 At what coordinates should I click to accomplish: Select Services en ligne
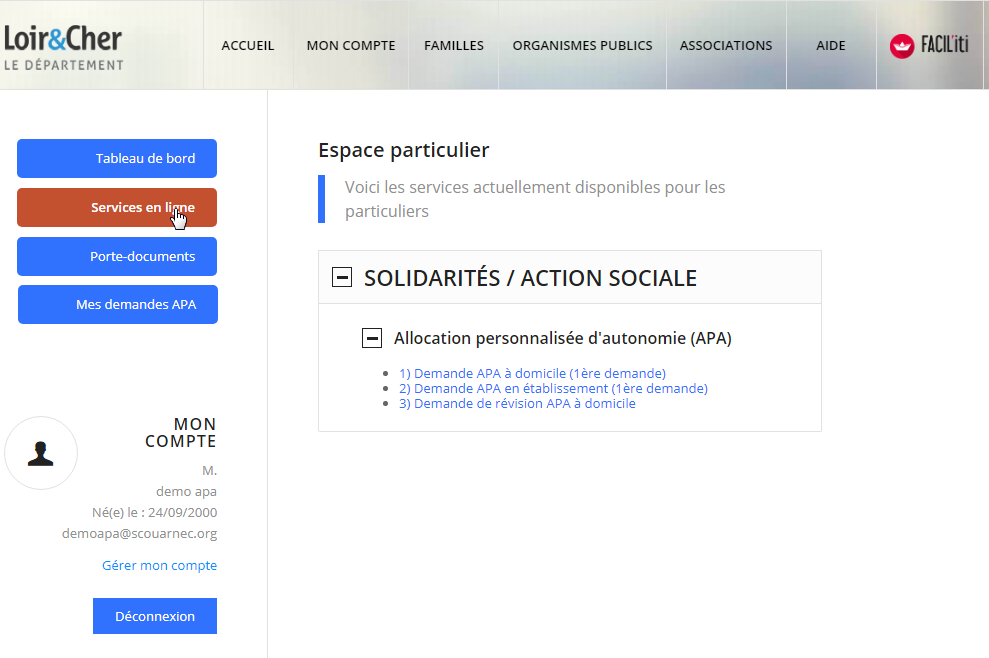coord(116,207)
